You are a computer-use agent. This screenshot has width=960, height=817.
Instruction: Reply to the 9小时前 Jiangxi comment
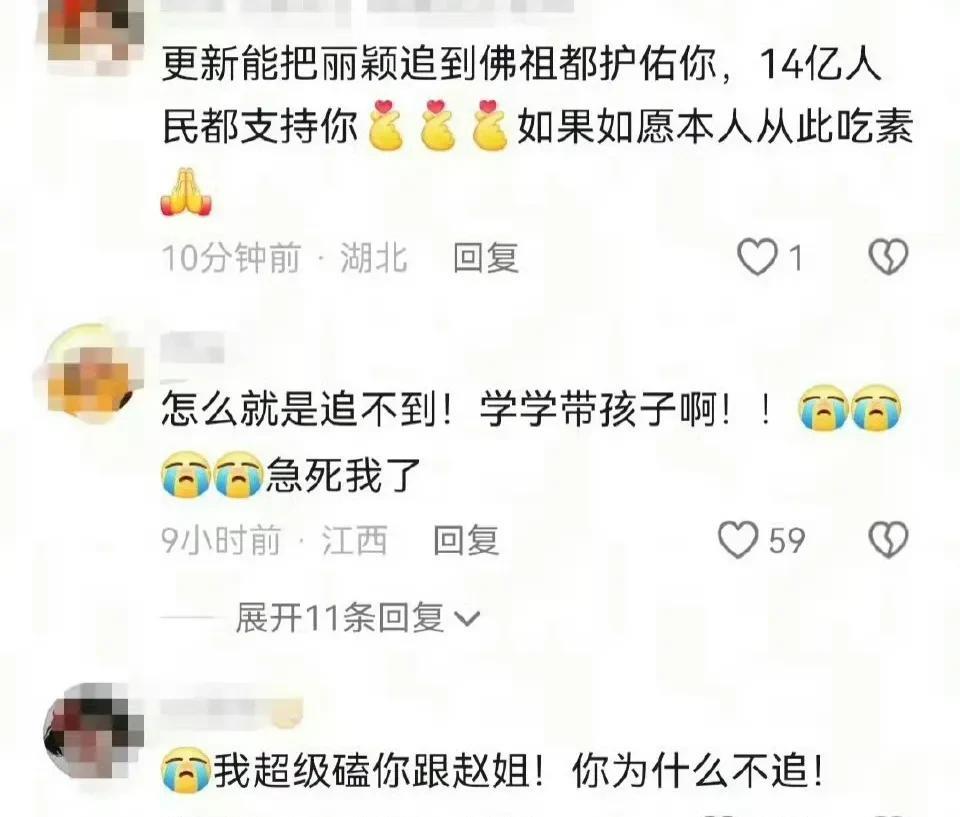(466, 540)
